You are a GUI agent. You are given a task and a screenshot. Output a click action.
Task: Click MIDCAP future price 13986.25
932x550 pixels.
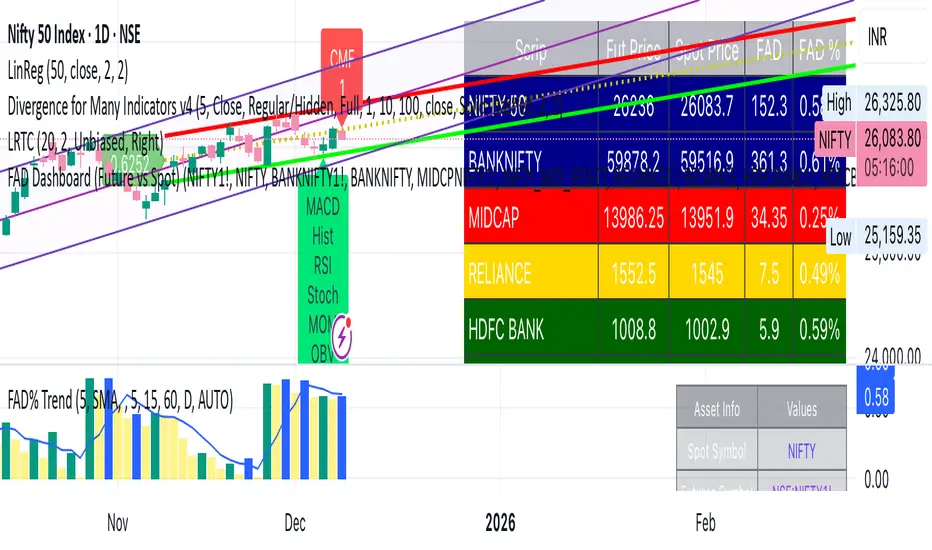pos(633,217)
